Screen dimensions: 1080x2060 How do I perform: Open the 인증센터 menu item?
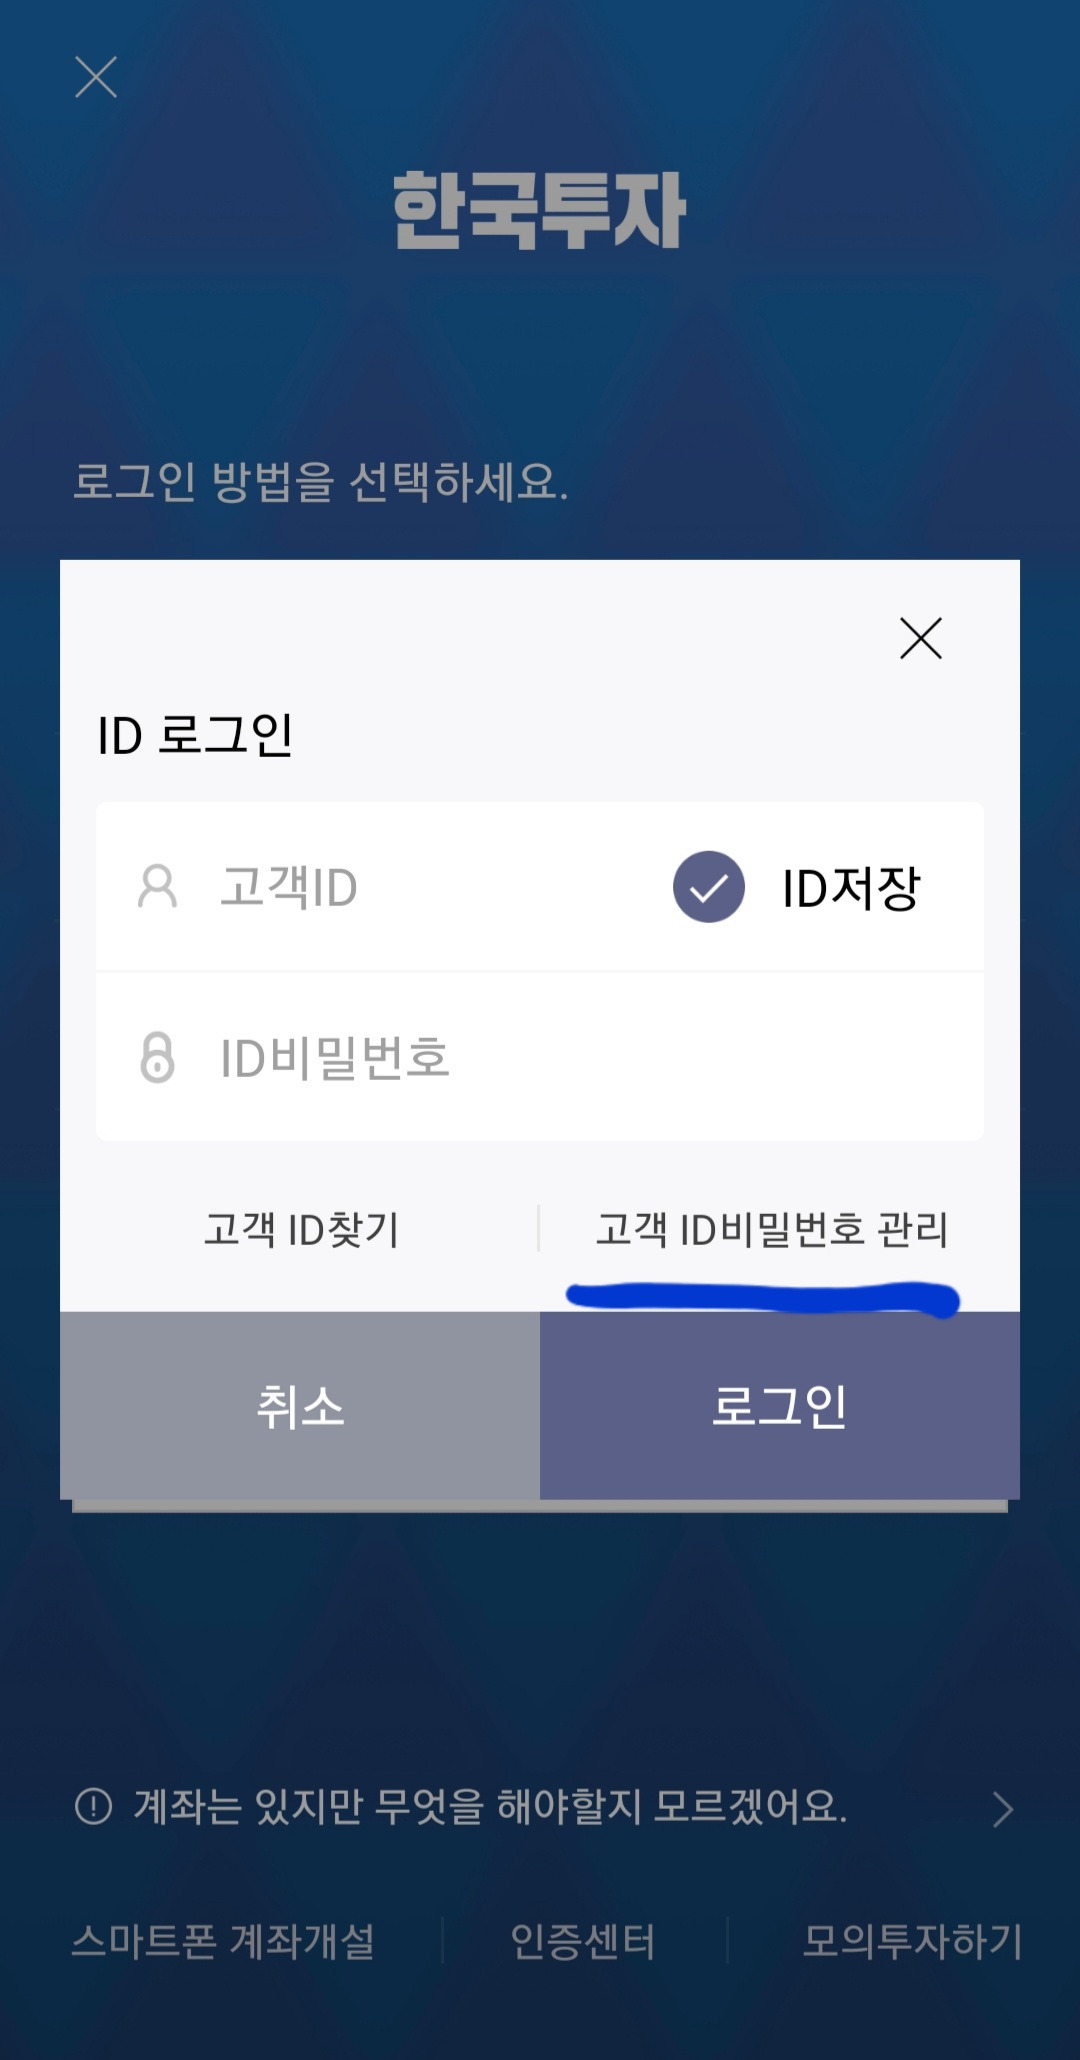[583, 1941]
